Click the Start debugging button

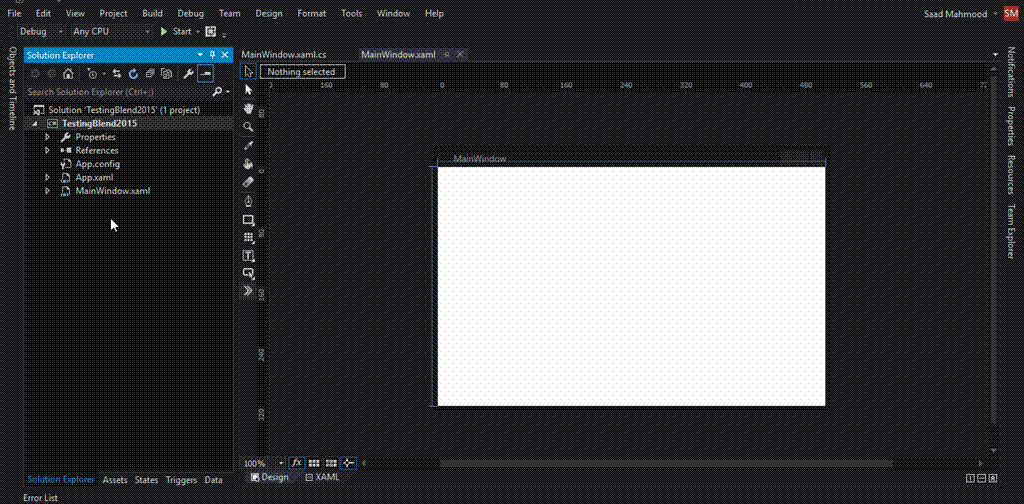point(176,31)
